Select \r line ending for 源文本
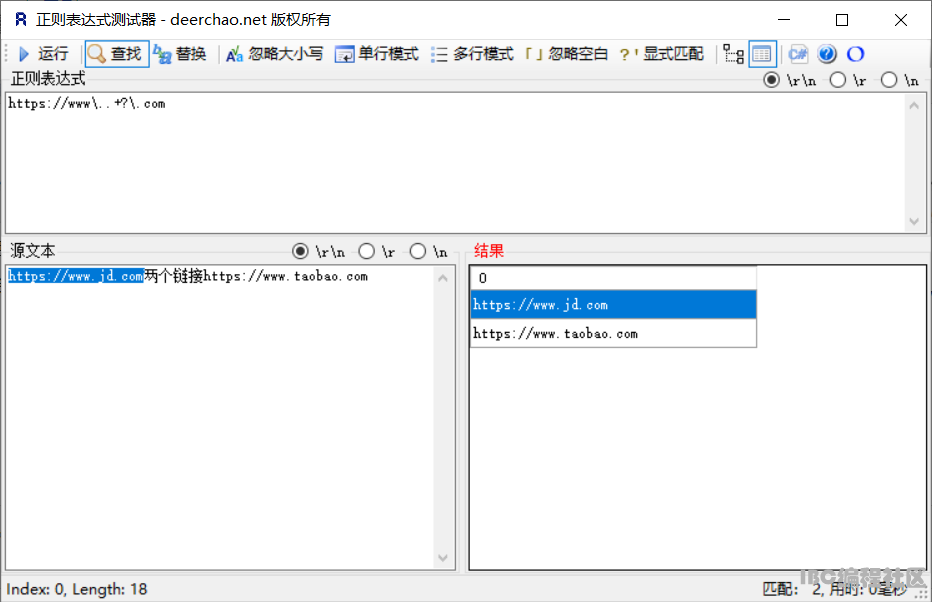The width and height of the screenshot is (932, 602). [367, 251]
